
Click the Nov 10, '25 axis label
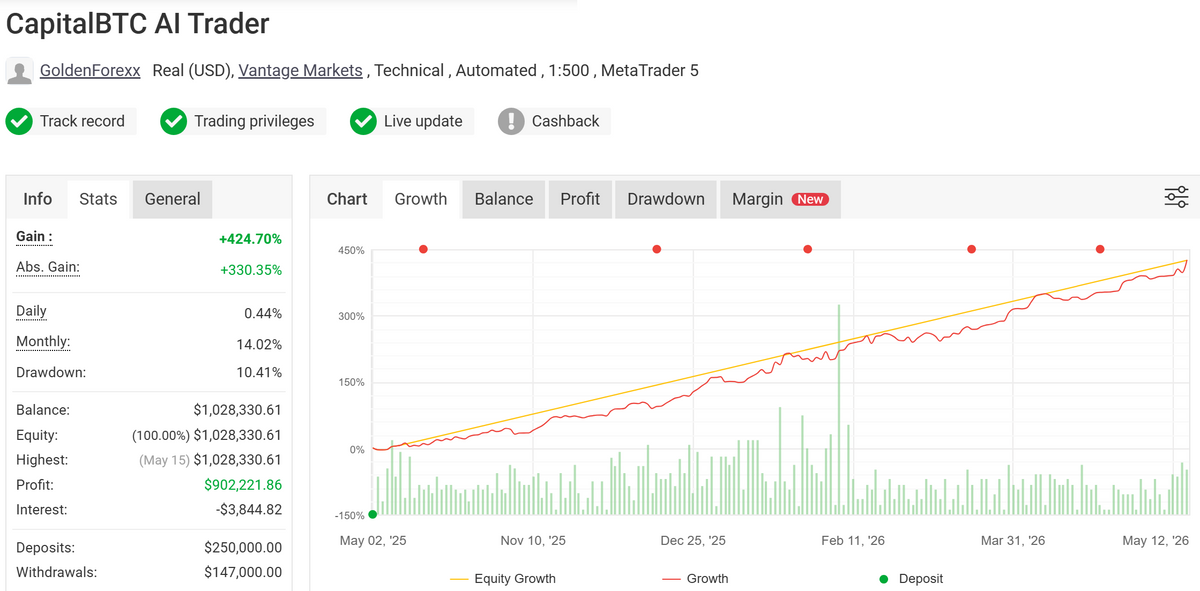533,540
